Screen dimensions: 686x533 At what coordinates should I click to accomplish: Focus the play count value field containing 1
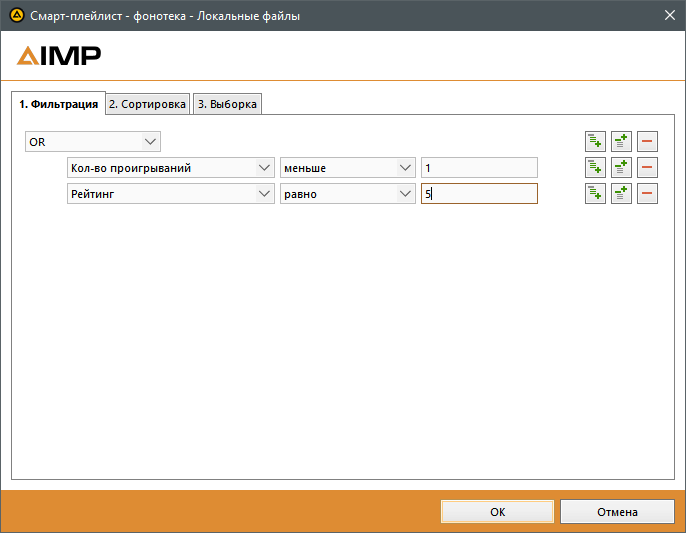(479, 168)
